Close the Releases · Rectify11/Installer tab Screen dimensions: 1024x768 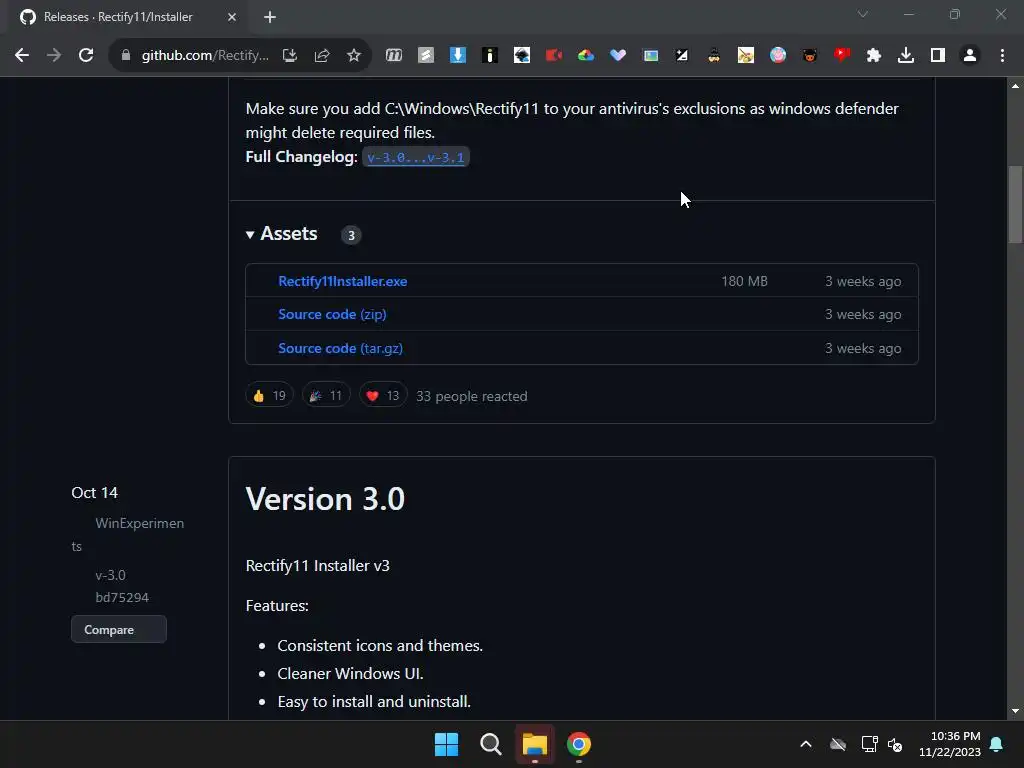(x=232, y=18)
